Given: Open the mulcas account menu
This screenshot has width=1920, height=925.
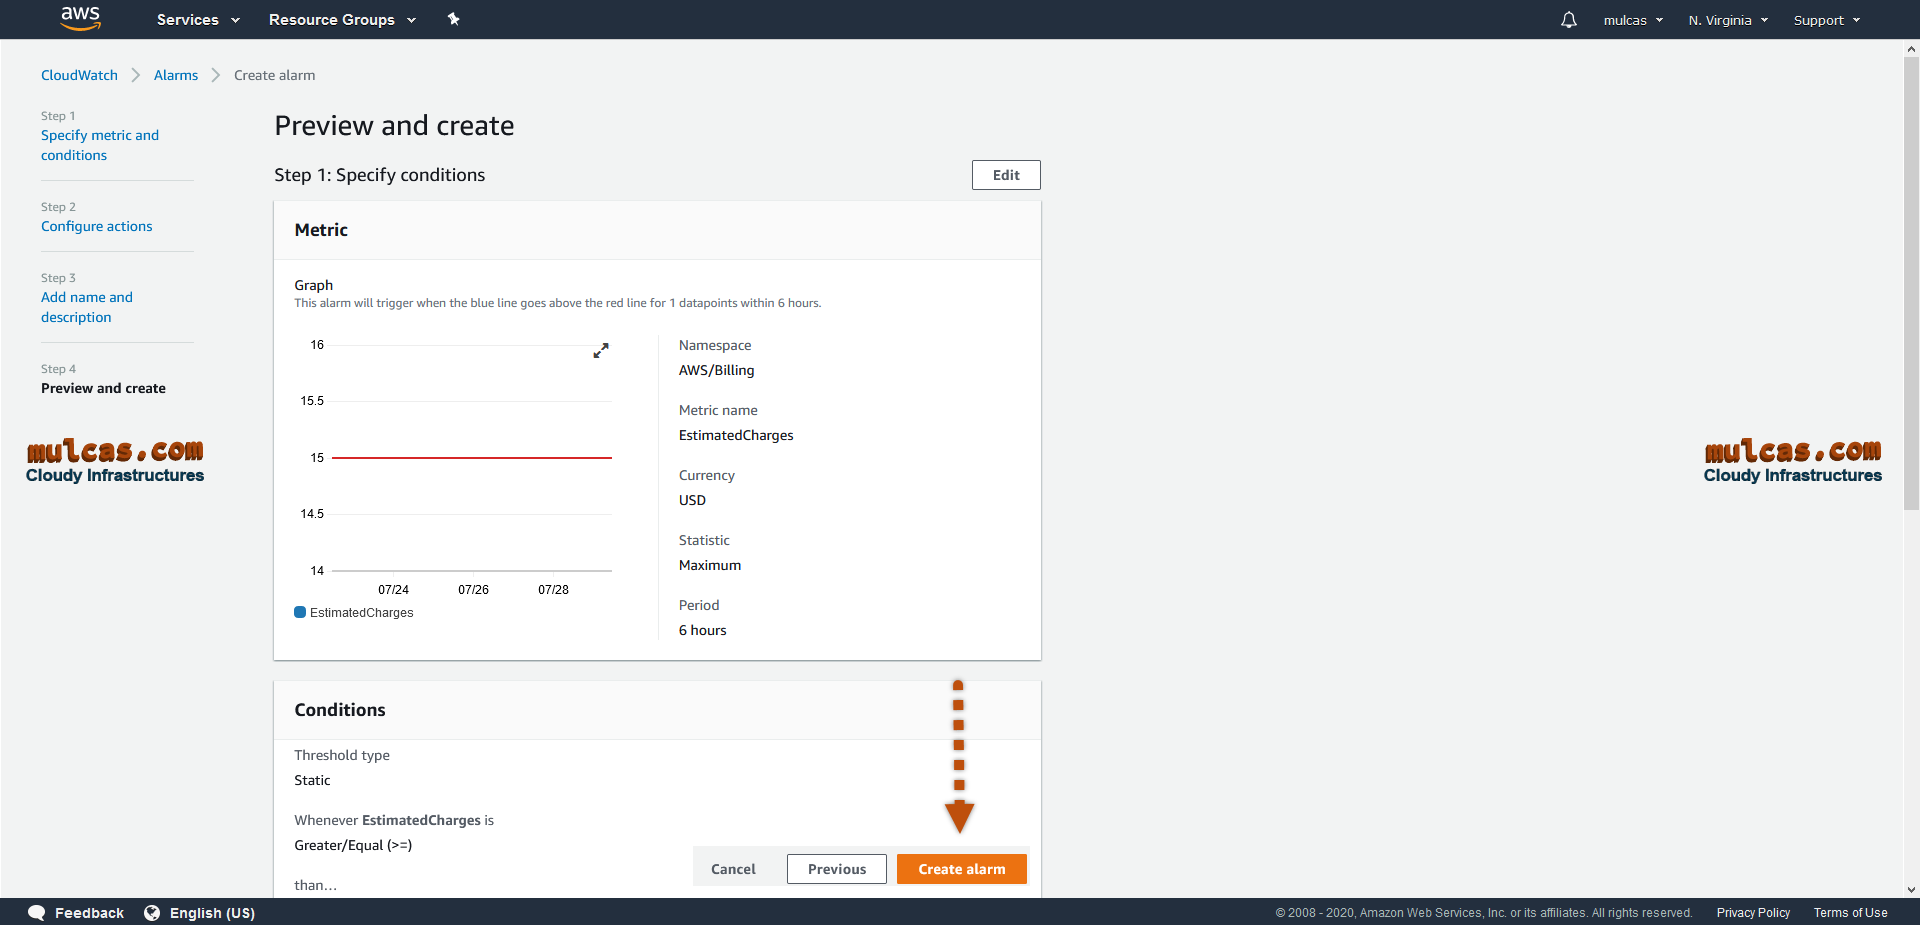Looking at the screenshot, I should point(1633,20).
